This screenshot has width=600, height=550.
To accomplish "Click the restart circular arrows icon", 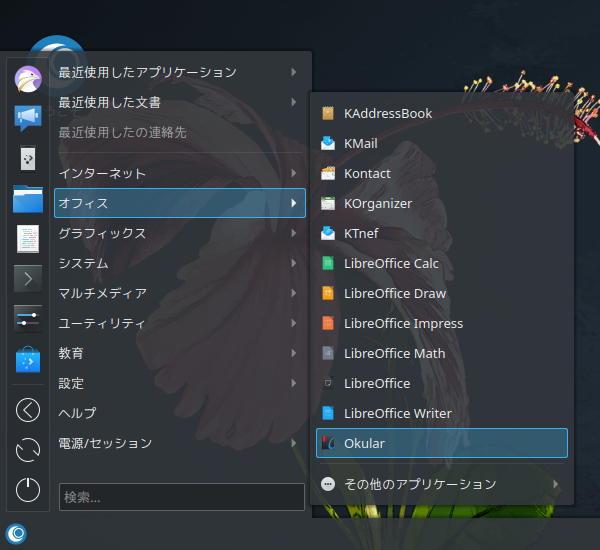I will (28, 450).
